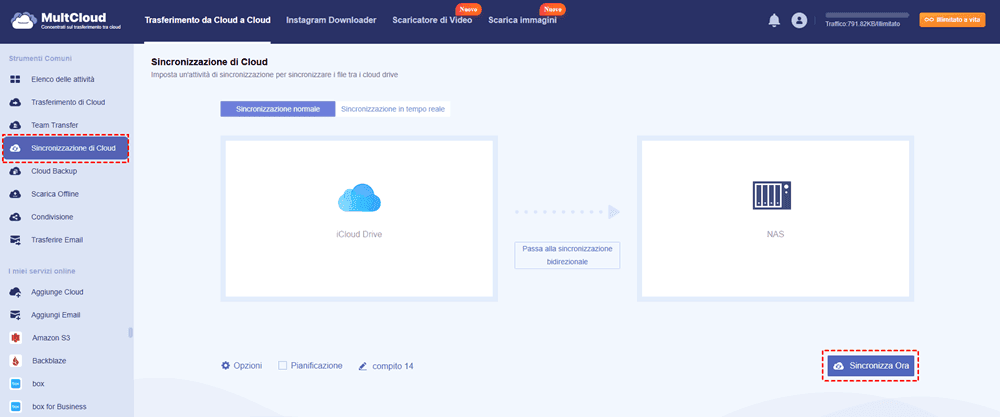Click the Pianificazione label
The width and height of the screenshot is (1000, 417).
pyautogui.click(x=316, y=366)
